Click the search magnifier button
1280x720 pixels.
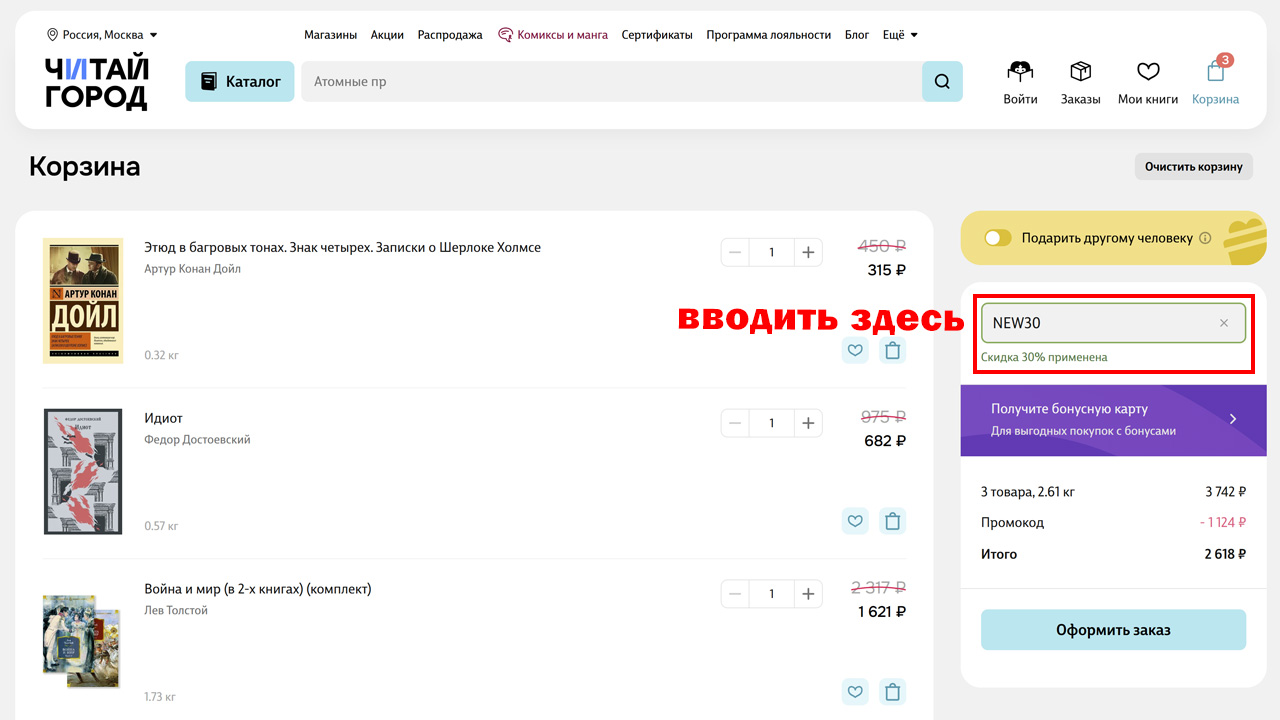point(942,82)
